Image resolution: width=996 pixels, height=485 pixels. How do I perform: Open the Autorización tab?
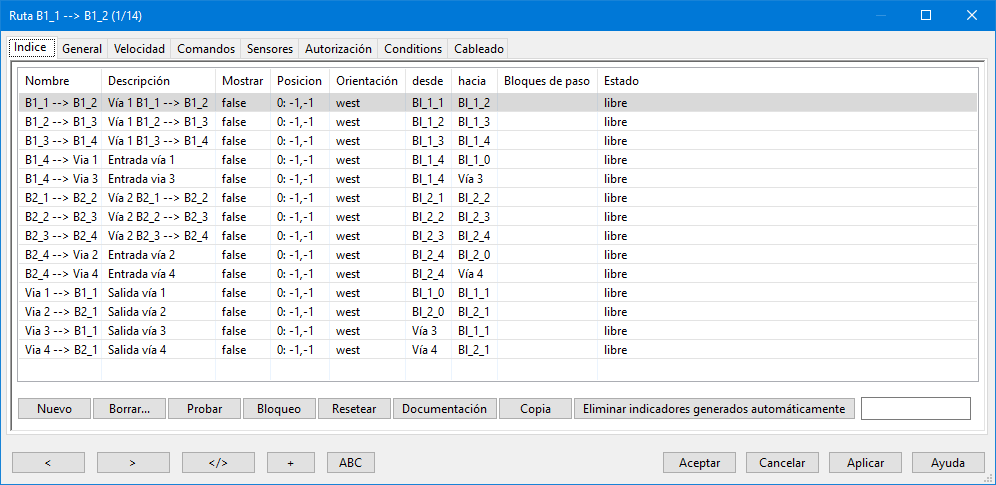click(x=338, y=49)
